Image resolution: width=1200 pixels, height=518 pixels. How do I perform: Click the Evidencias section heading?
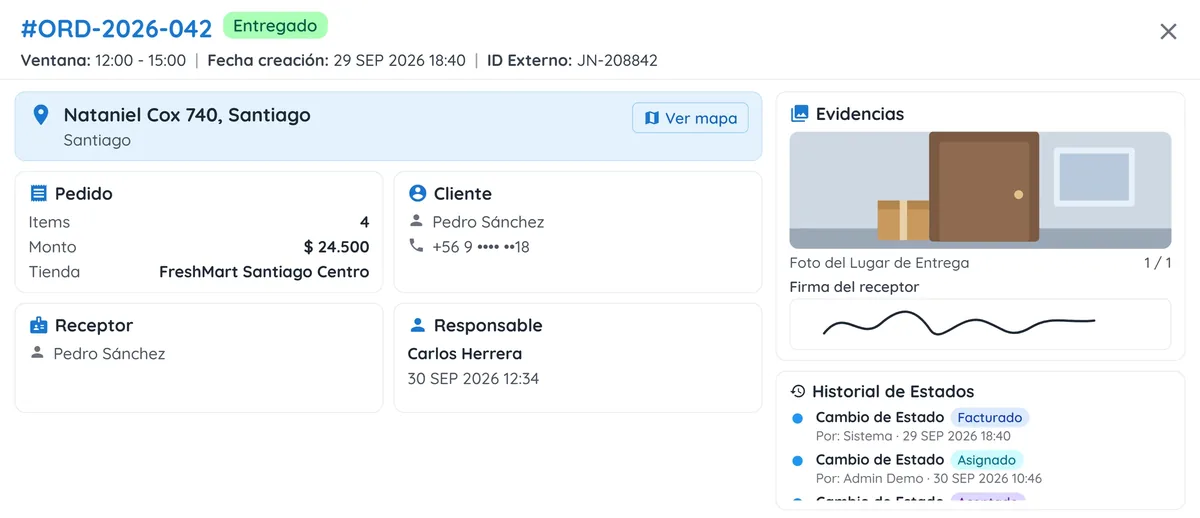point(860,114)
